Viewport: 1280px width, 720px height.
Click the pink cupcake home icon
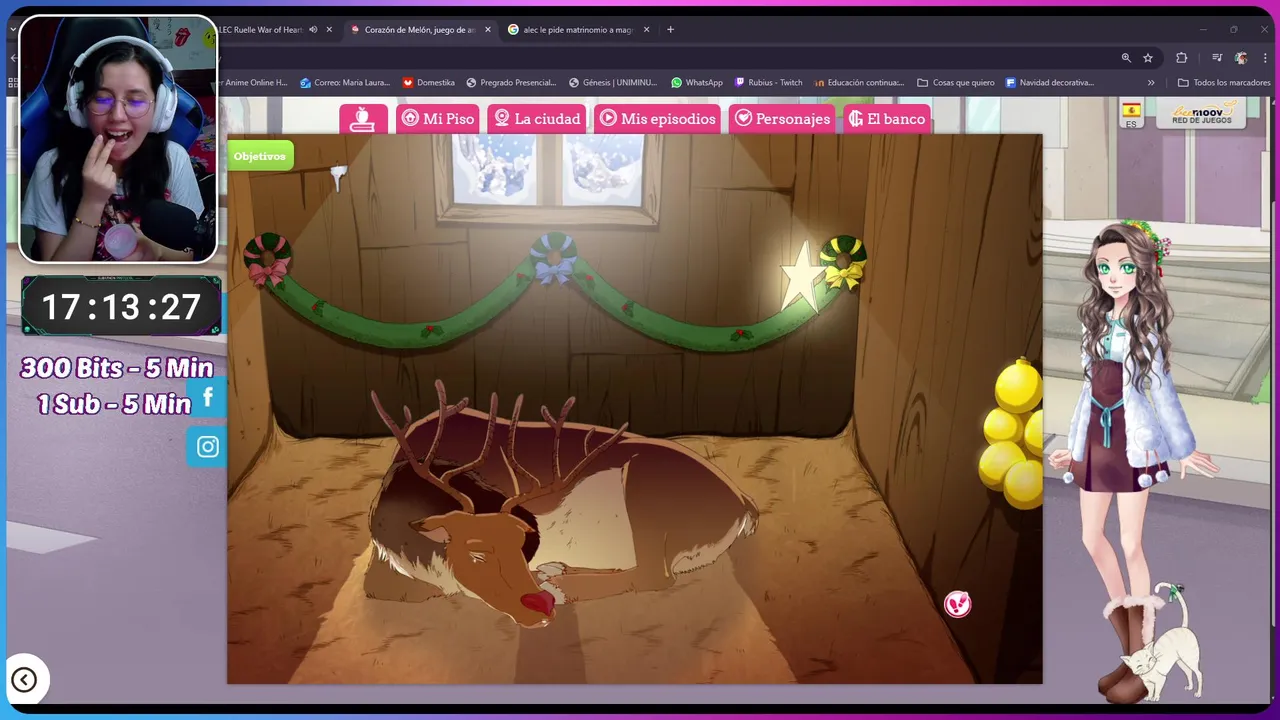point(363,119)
